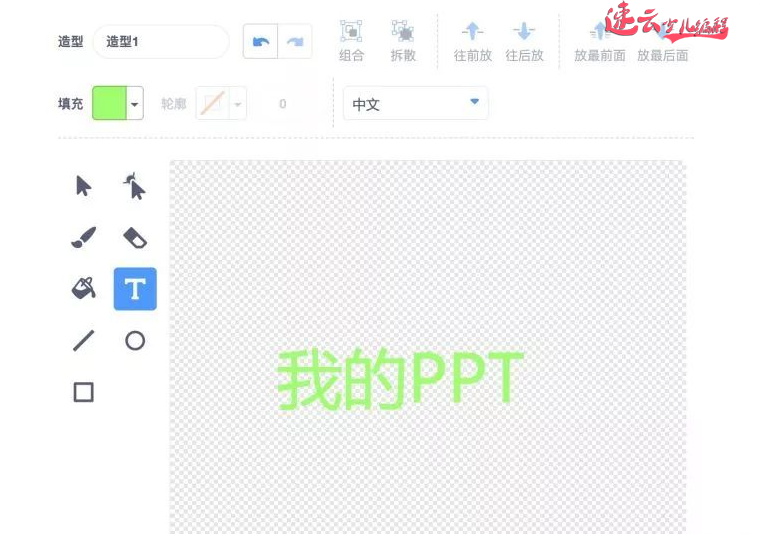Move object forward with 往前放
760x534 pixels.
[x=473, y=41]
